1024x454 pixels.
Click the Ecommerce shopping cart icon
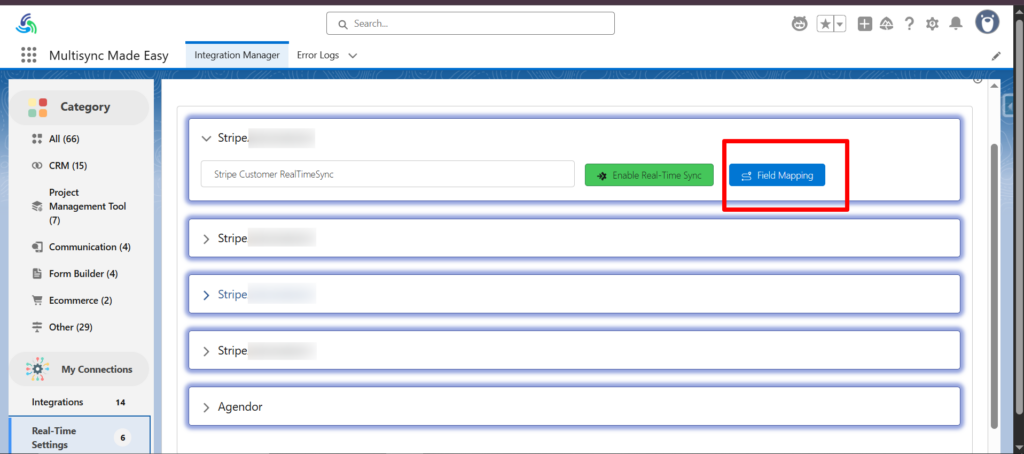coord(37,300)
